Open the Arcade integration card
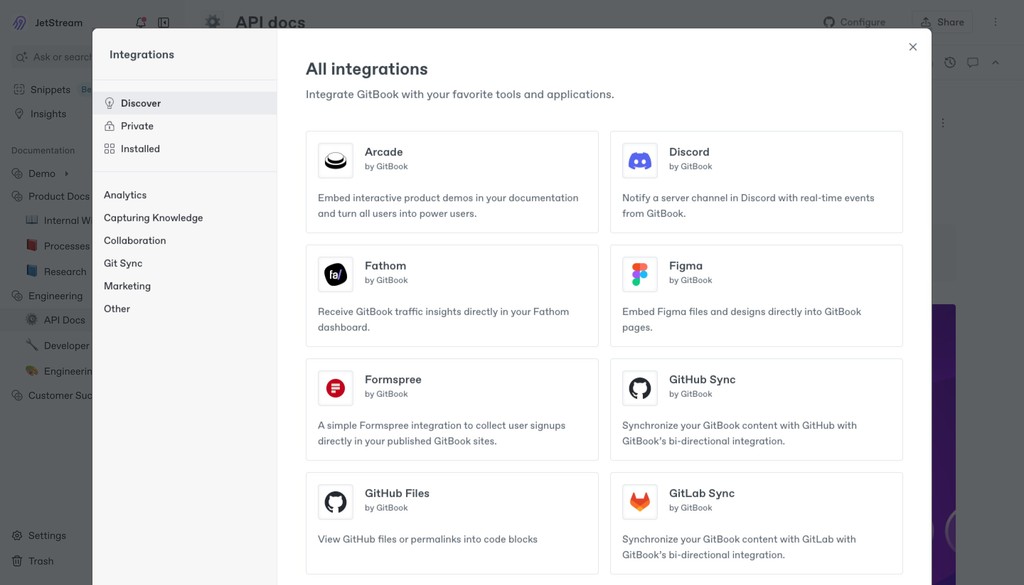Image resolution: width=1024 pixels, height=585 pixels. [x=451, y=182]
